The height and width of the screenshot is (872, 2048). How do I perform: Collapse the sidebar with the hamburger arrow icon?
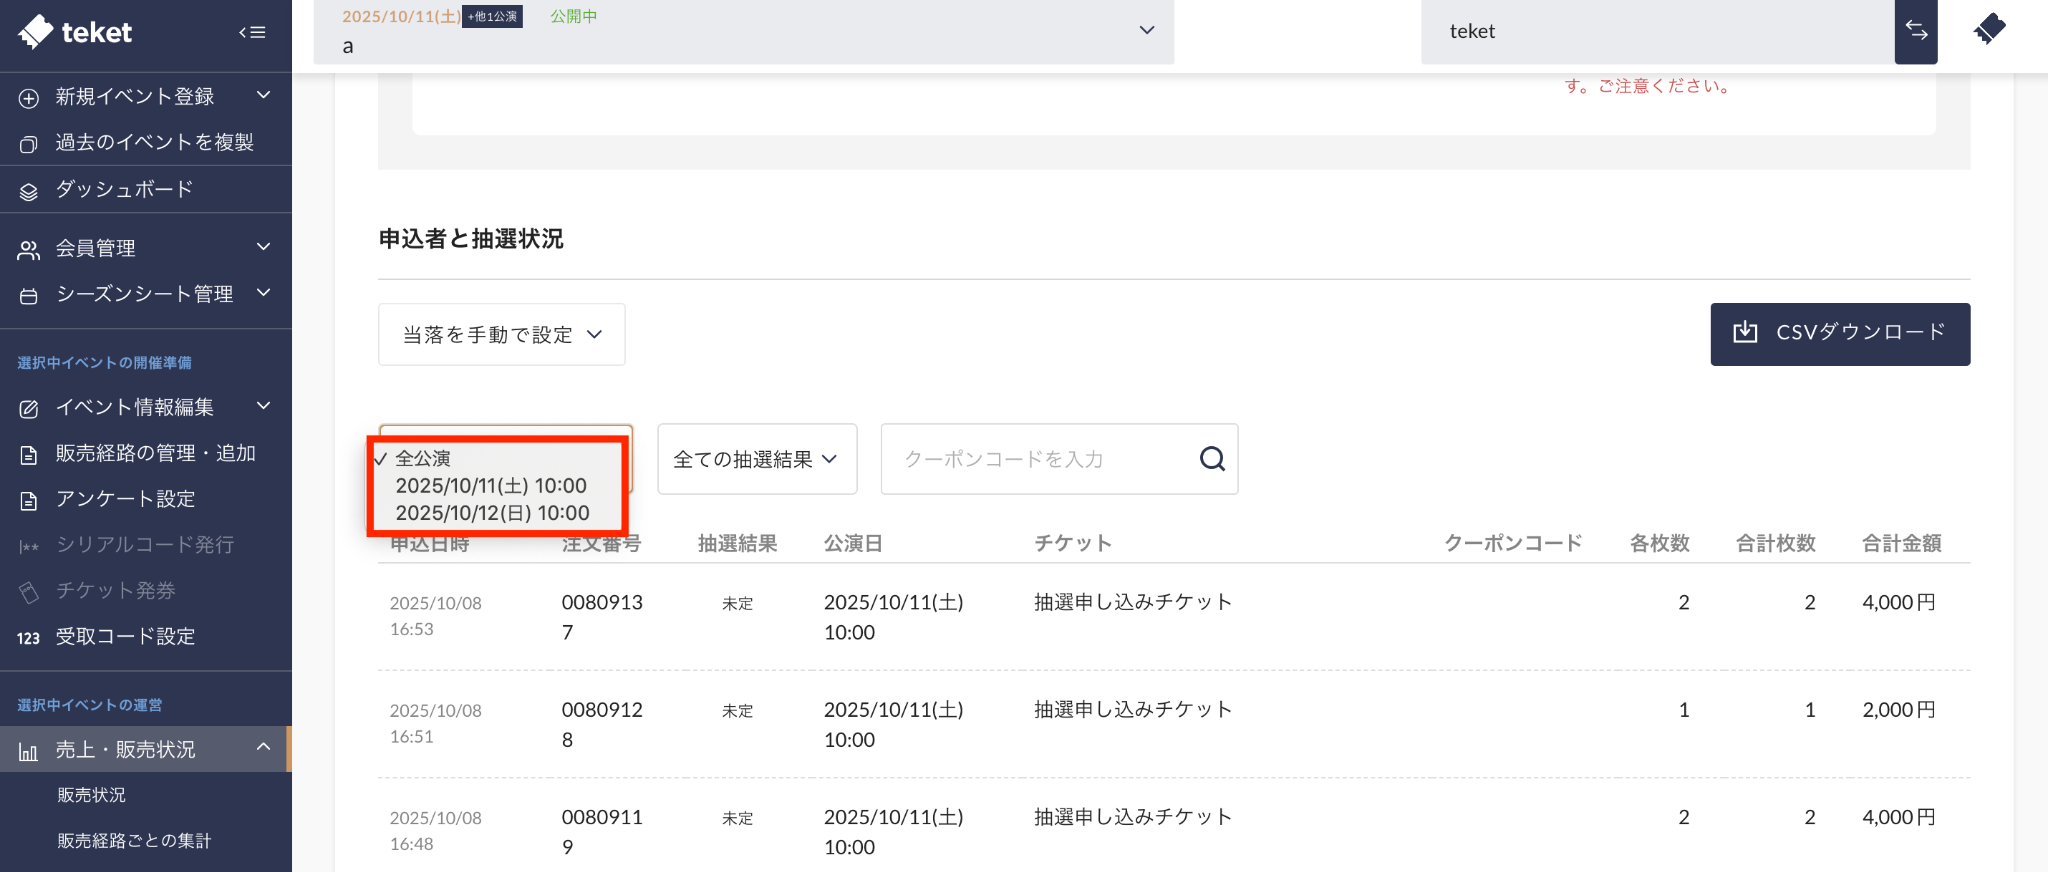click(x=252, y=32)
